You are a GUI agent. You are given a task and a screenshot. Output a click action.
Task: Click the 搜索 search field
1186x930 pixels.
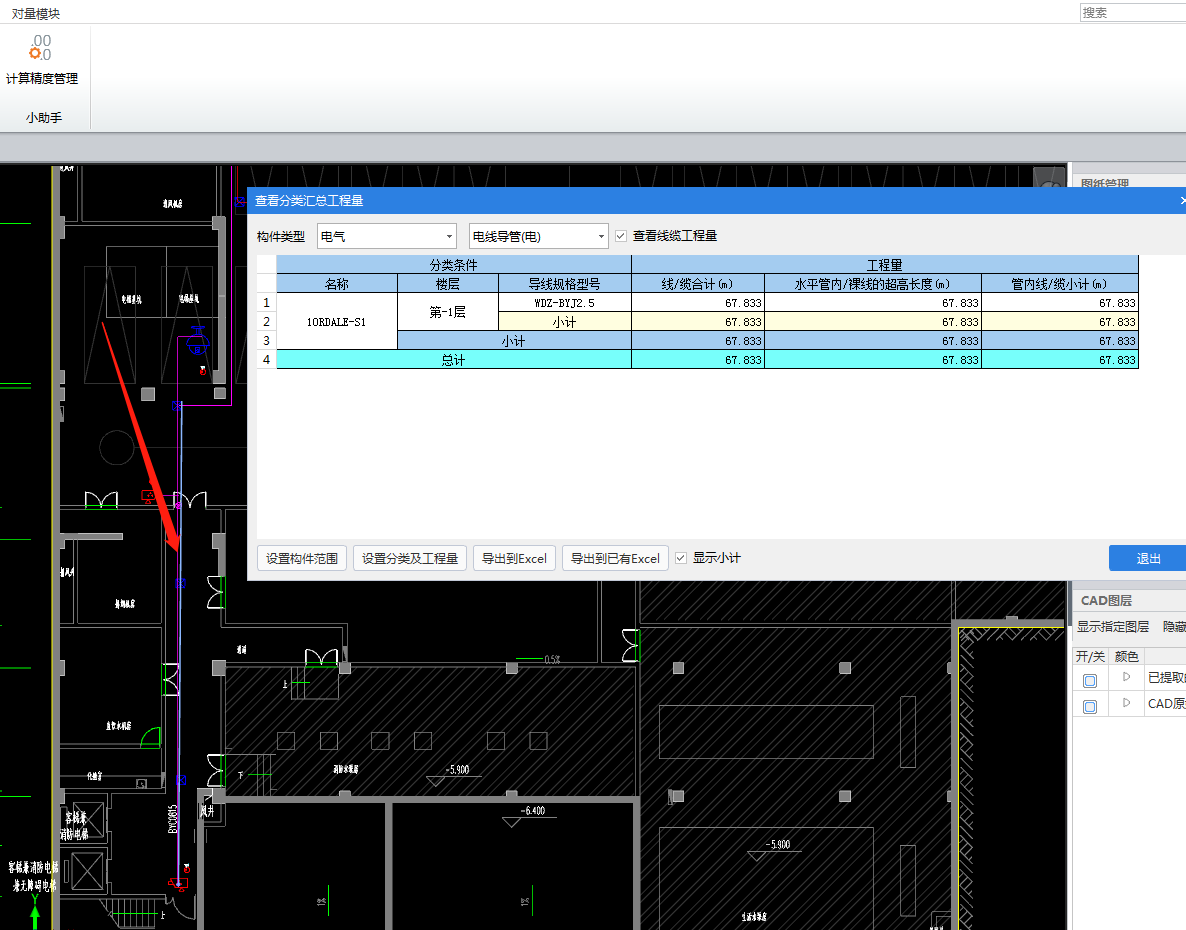pyautogui.click(x=1132, y=12)
